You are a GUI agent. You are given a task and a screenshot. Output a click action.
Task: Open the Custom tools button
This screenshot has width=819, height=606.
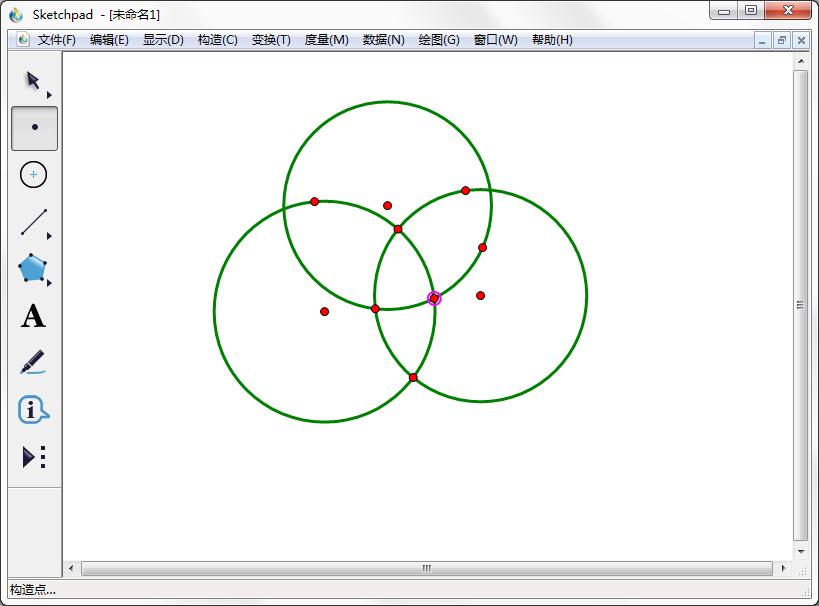click(x=33, y=457)
